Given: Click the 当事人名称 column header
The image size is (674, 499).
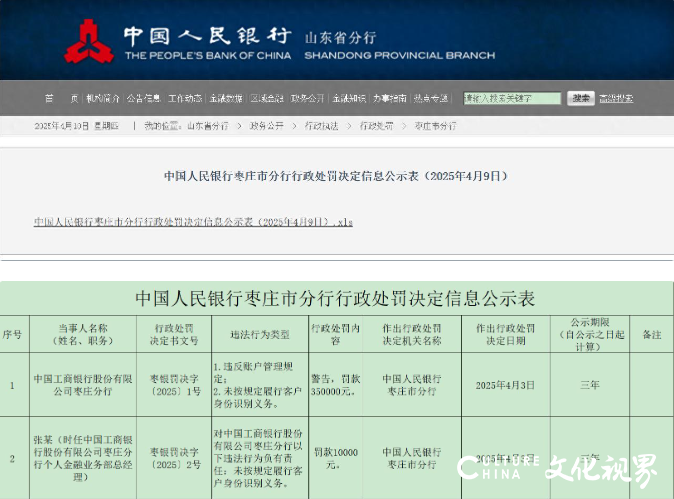Looking at the screenshot, I should click(83, 334).
